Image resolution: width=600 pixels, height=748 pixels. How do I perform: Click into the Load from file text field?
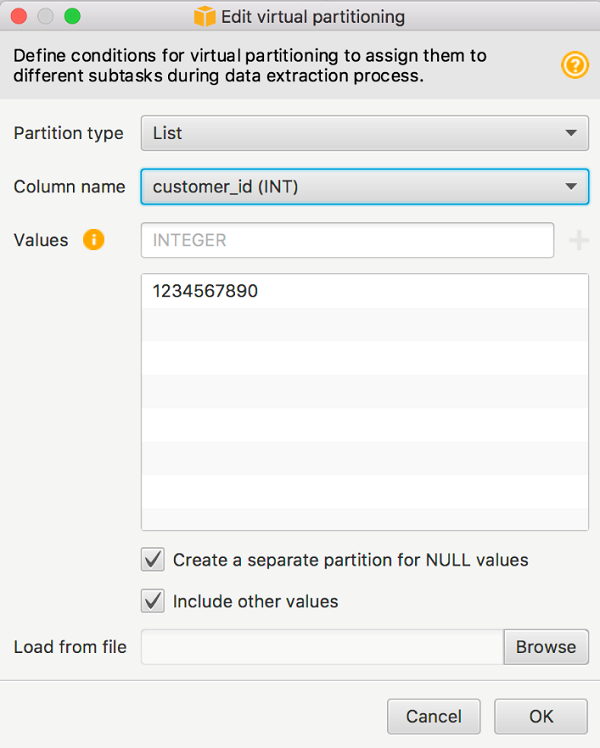pyautogui.click(x=322, y=647)
